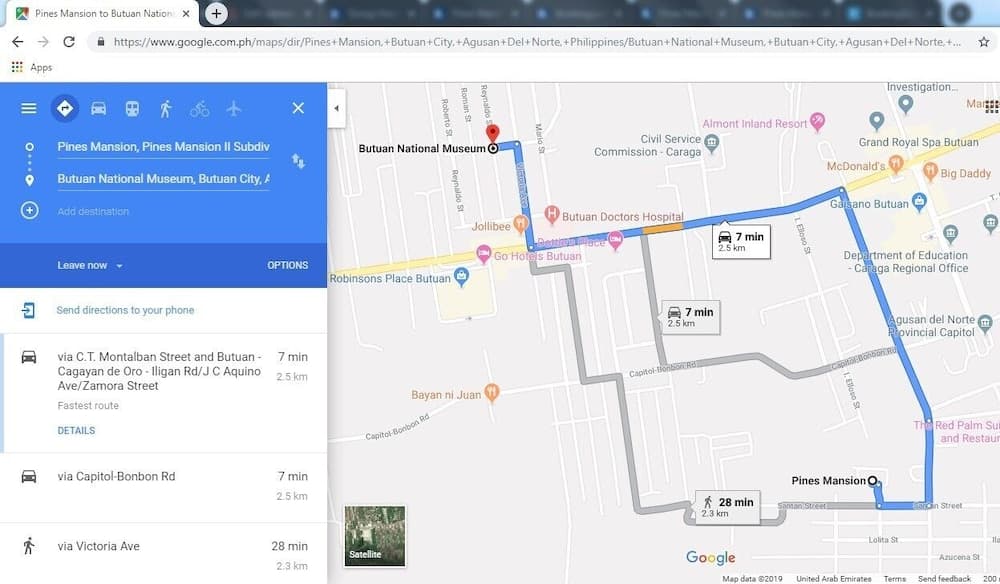The image size is (1000, 584).
Task: Collapse the side panel arrow
Action: click(336, 108)
